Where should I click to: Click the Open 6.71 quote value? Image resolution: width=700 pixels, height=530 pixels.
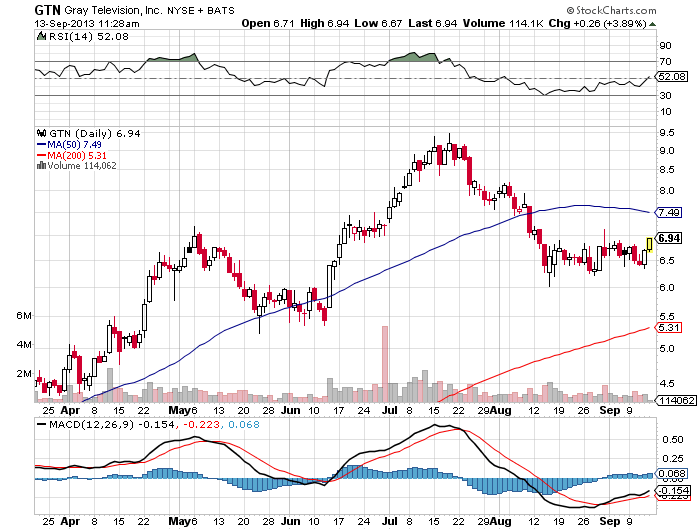(x=268, y=23)
